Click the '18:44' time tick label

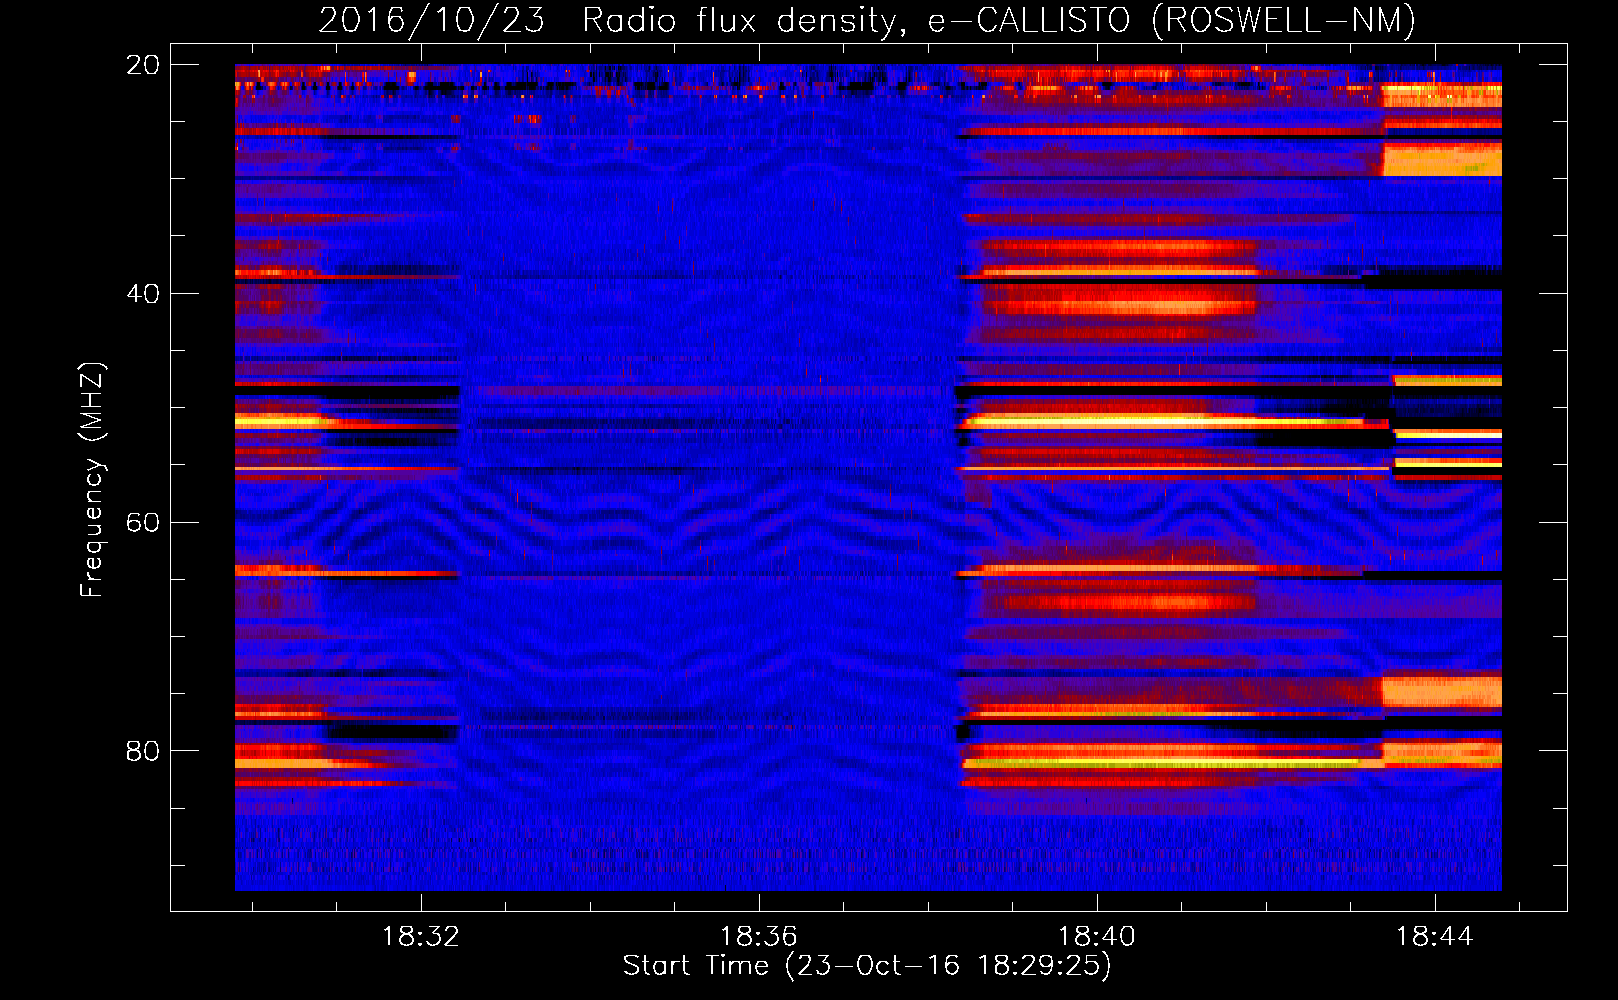pos(1435,937)
